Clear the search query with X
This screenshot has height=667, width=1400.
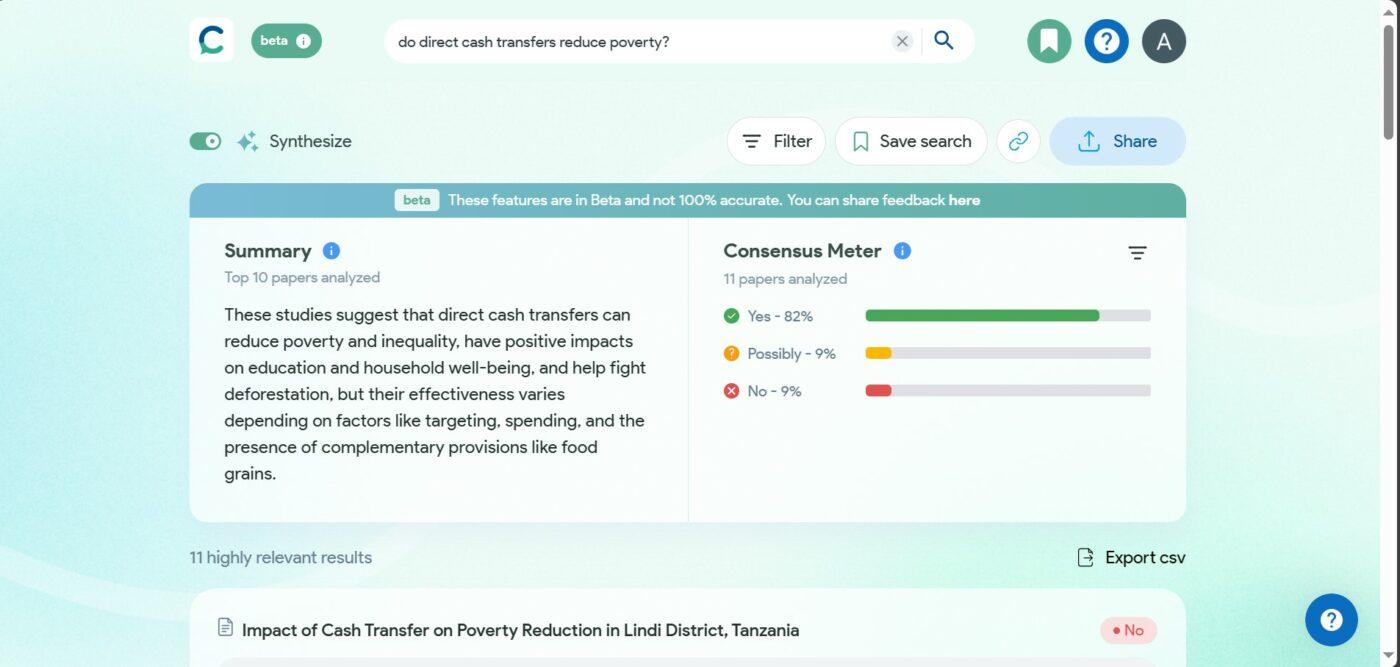[902, 41]
